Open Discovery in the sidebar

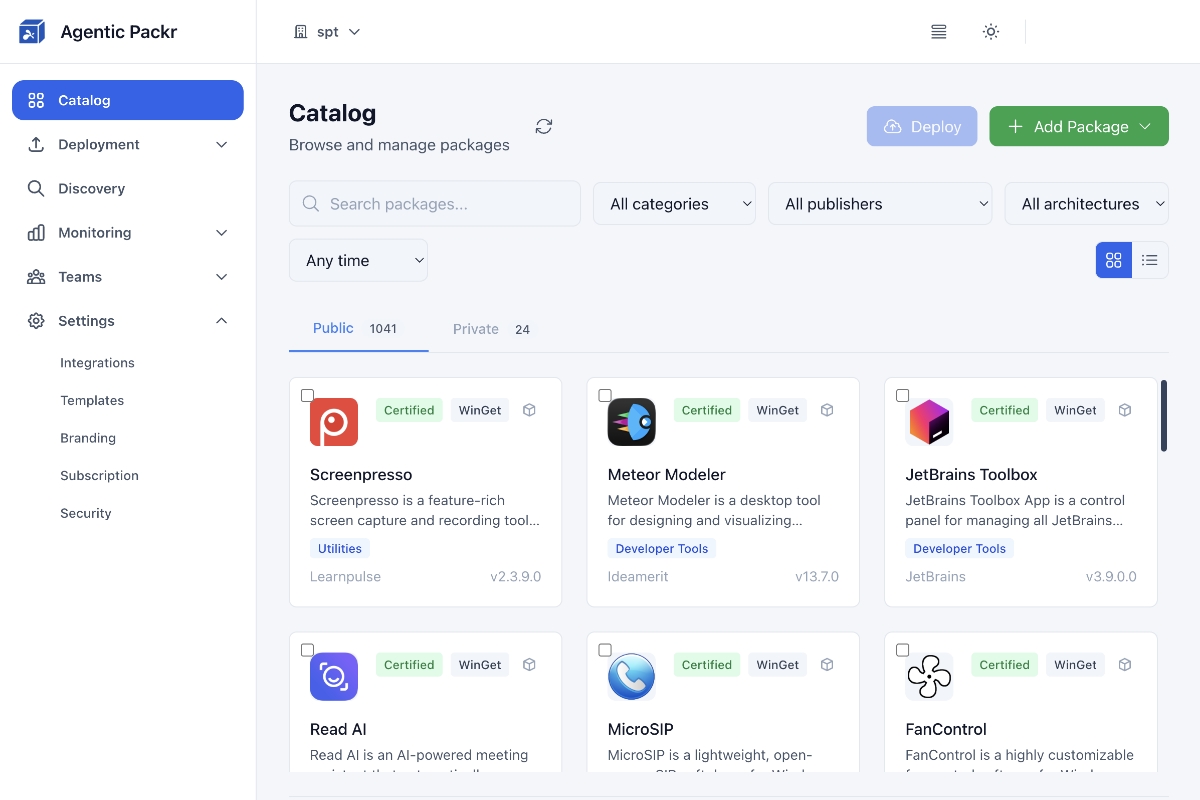(x=128, y=188)
